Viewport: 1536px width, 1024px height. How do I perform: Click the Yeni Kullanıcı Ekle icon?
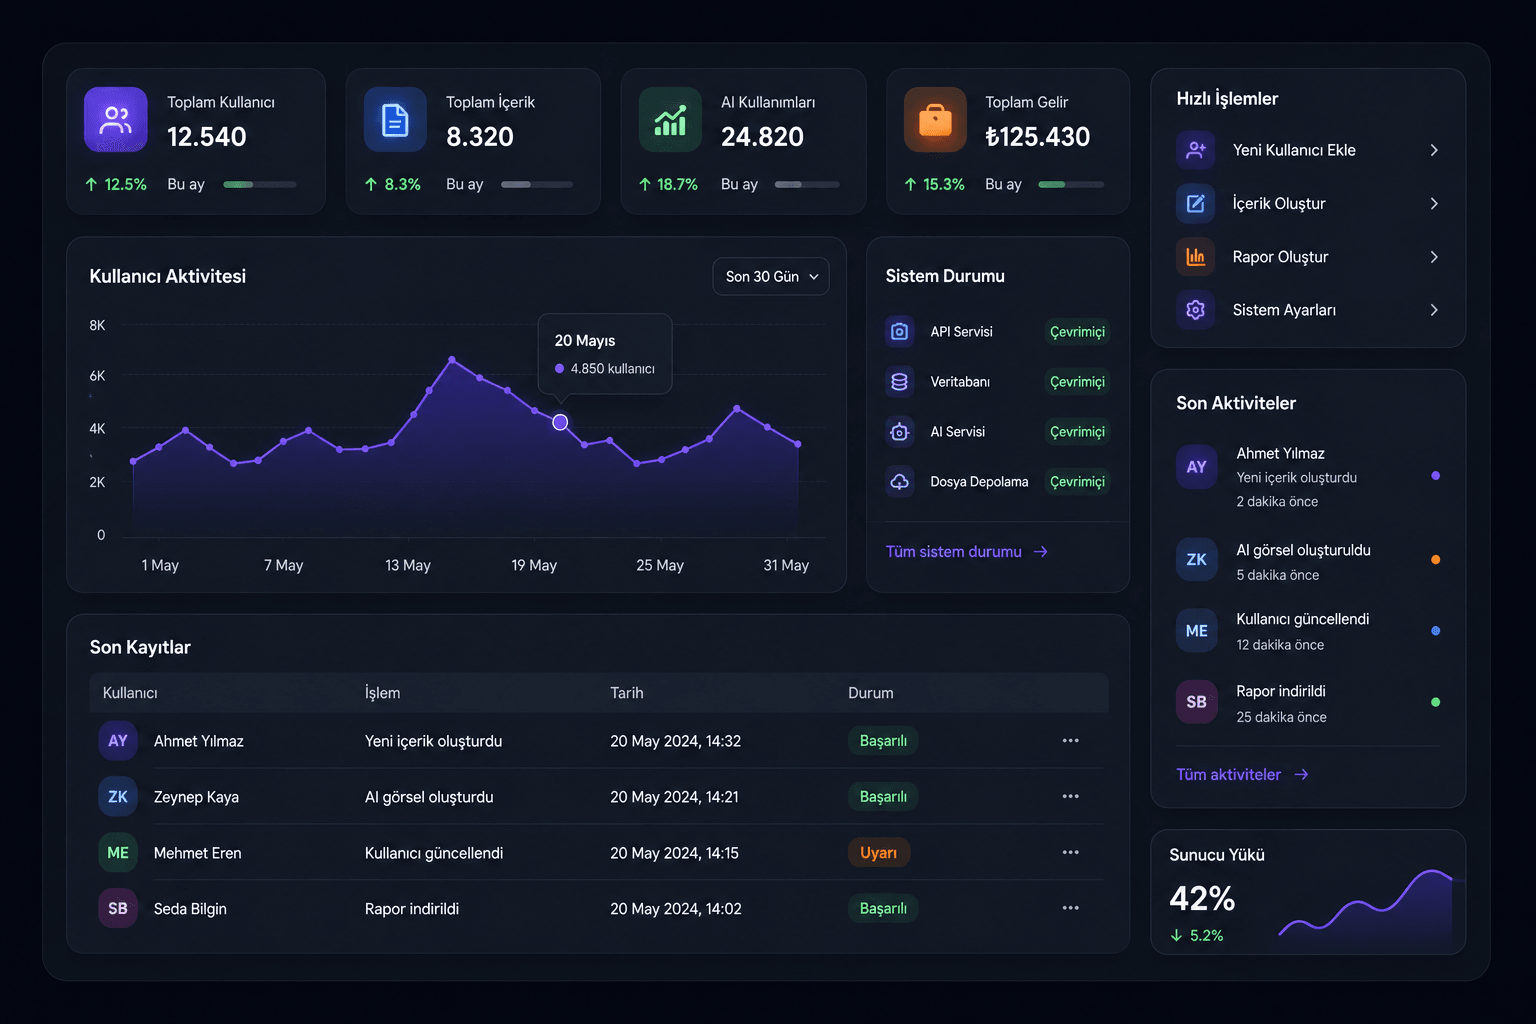[1196, 150]
